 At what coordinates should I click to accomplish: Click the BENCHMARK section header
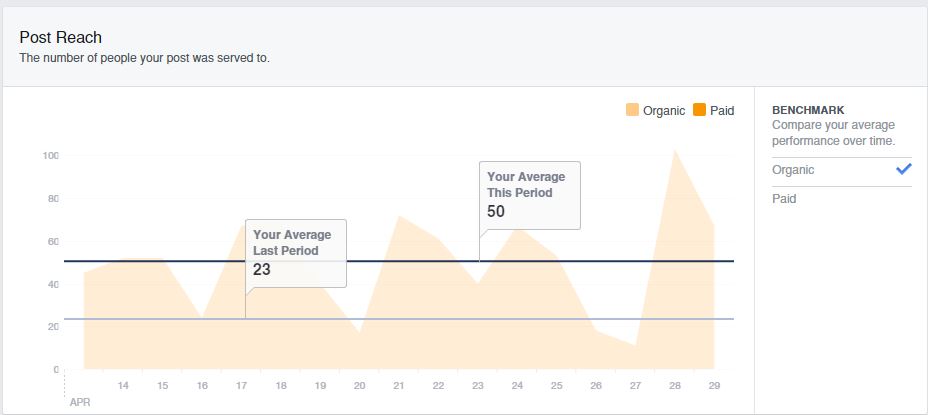(x=809, y=110)
